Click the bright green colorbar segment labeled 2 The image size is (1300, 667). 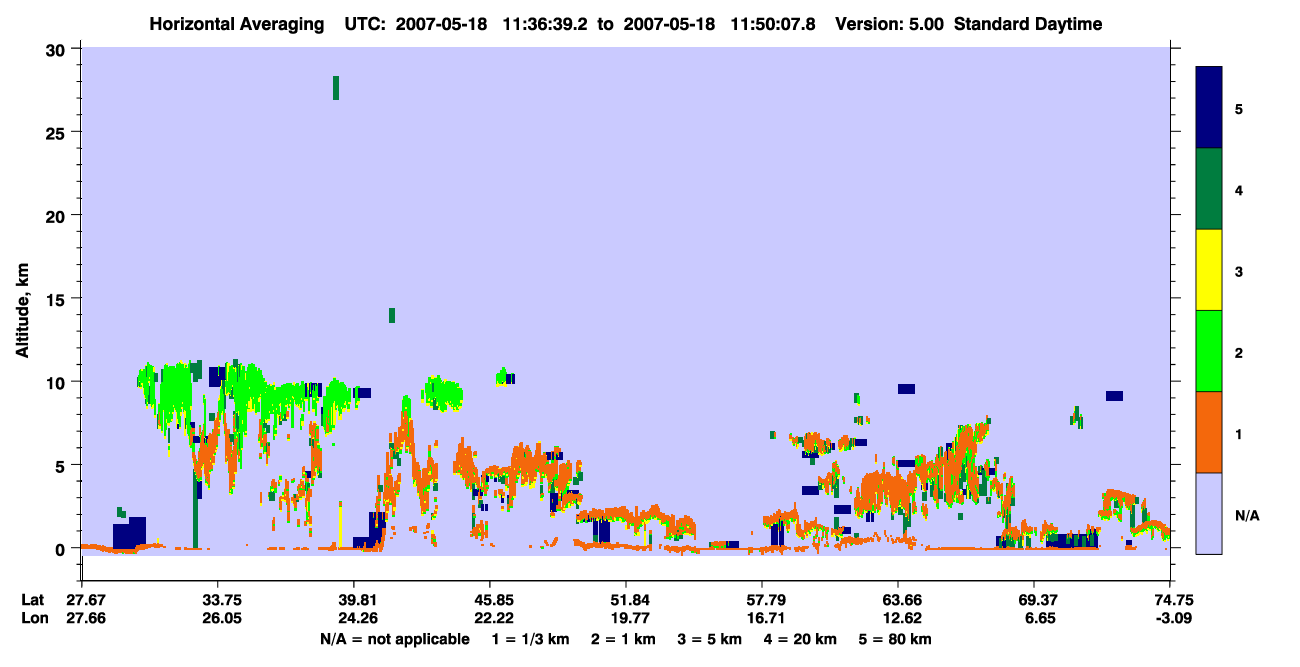point(1209,351)
